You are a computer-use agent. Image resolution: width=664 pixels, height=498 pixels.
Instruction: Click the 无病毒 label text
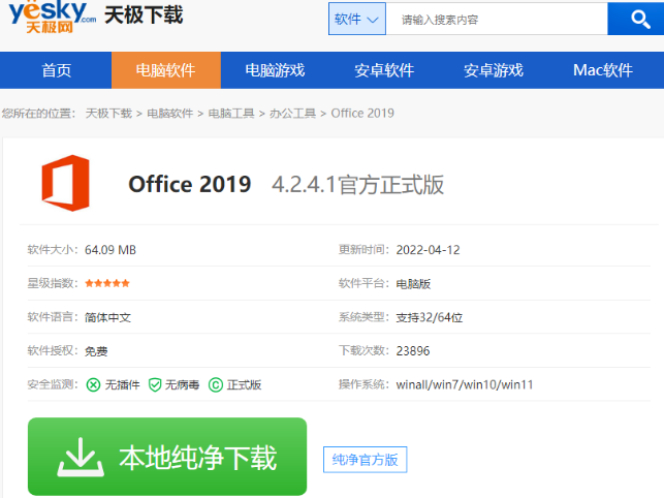(182, 385)
